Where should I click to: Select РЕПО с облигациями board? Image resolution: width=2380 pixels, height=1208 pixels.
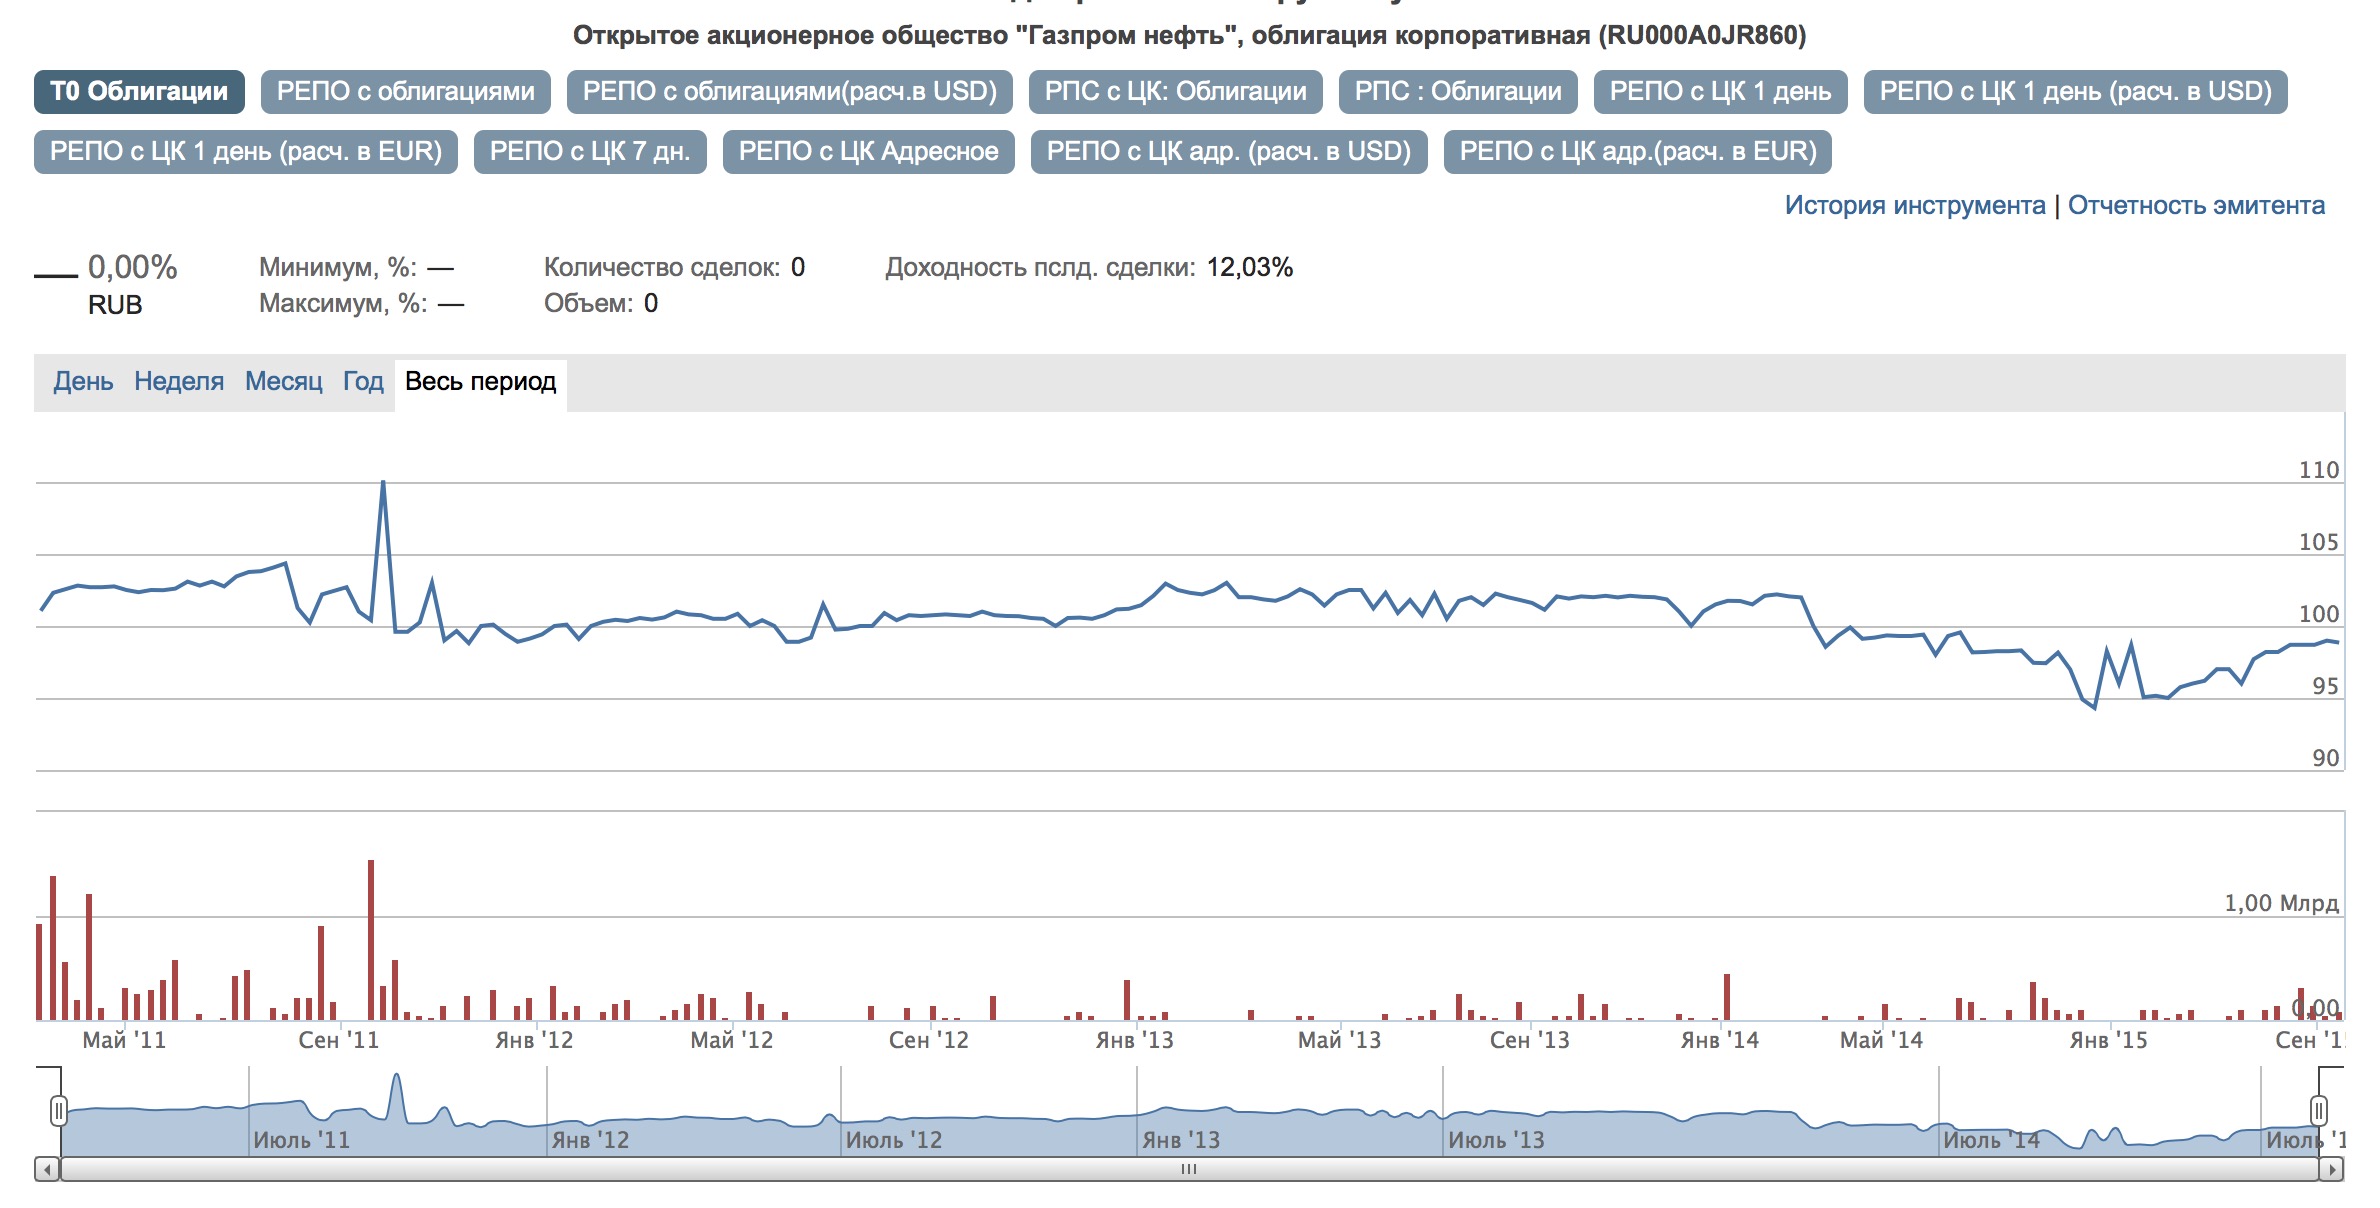pos(405,92)
